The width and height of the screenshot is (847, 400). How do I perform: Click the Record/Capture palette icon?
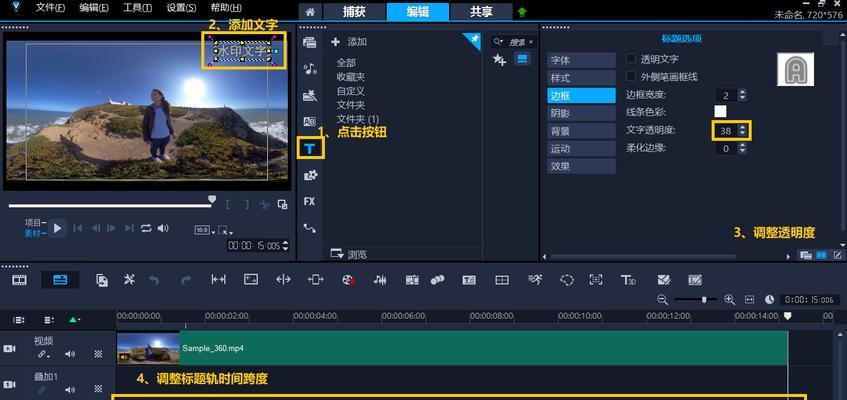(x=348, y=280)
